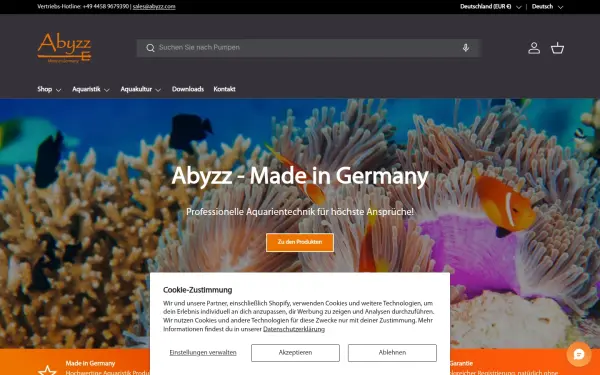Open the shopping basket icon
Viewport: 600px width, 375px height.
pos(557,48)
